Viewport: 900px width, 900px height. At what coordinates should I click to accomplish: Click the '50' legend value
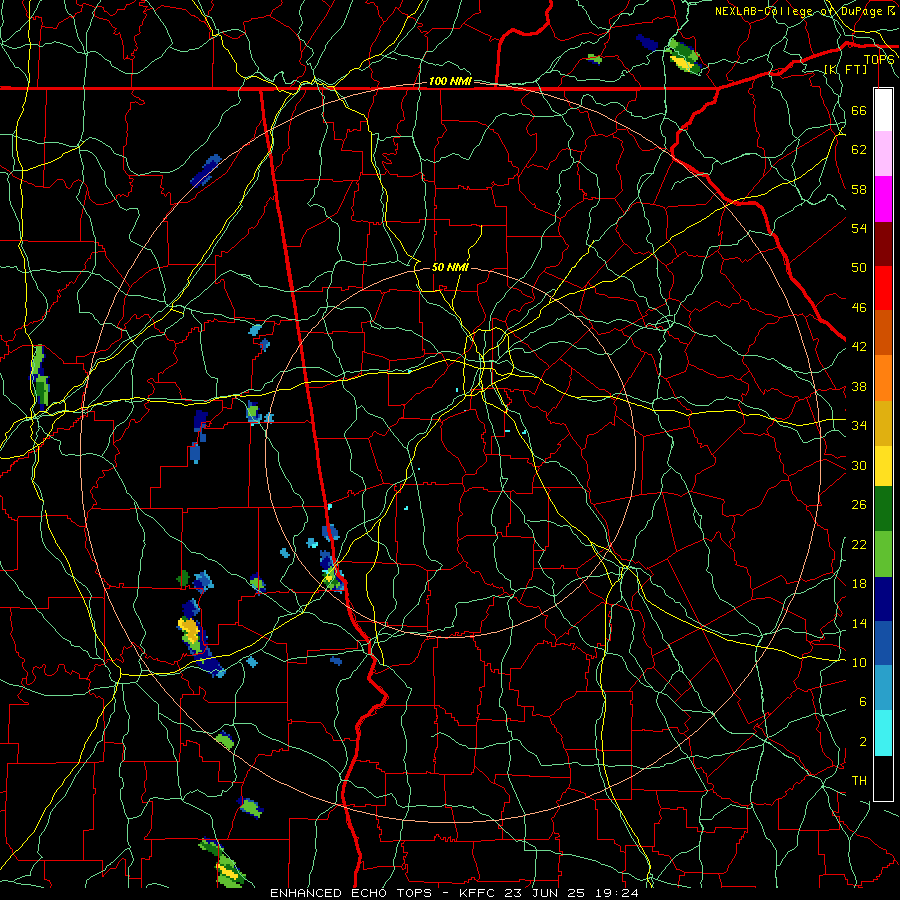click(859, 267)
